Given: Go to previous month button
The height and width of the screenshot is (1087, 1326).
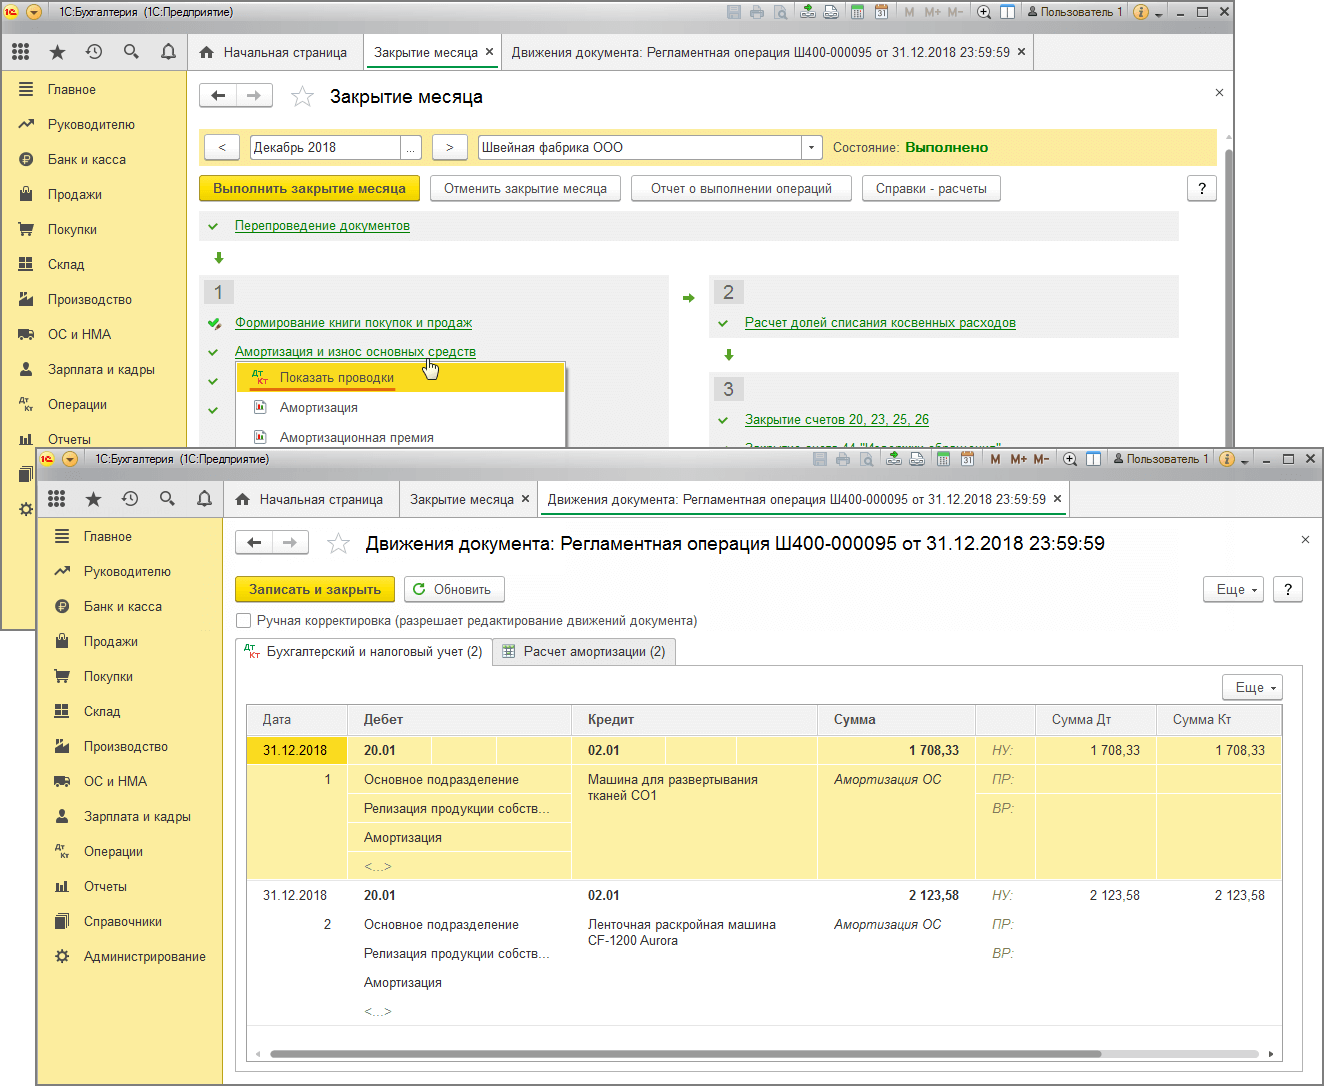Looking at the screenshot, I should tap(222, 148).
